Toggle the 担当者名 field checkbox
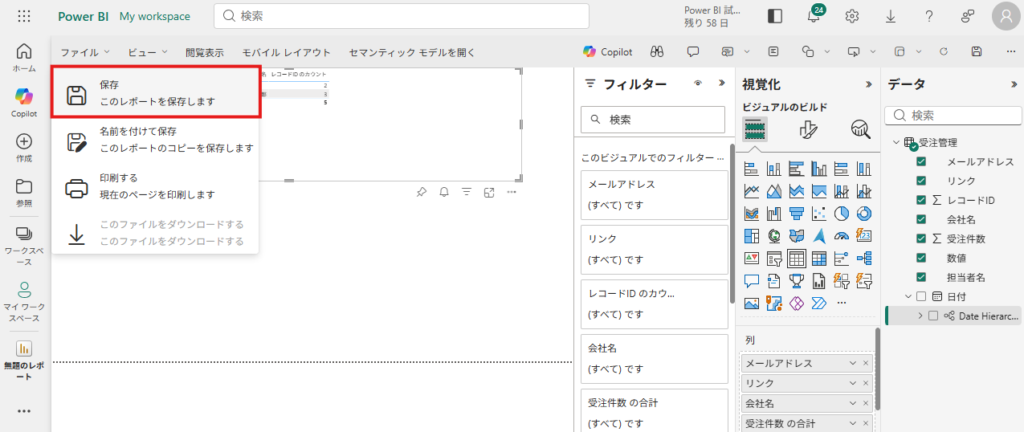Screen dimensions: 1024x432 tap(921, 276)
